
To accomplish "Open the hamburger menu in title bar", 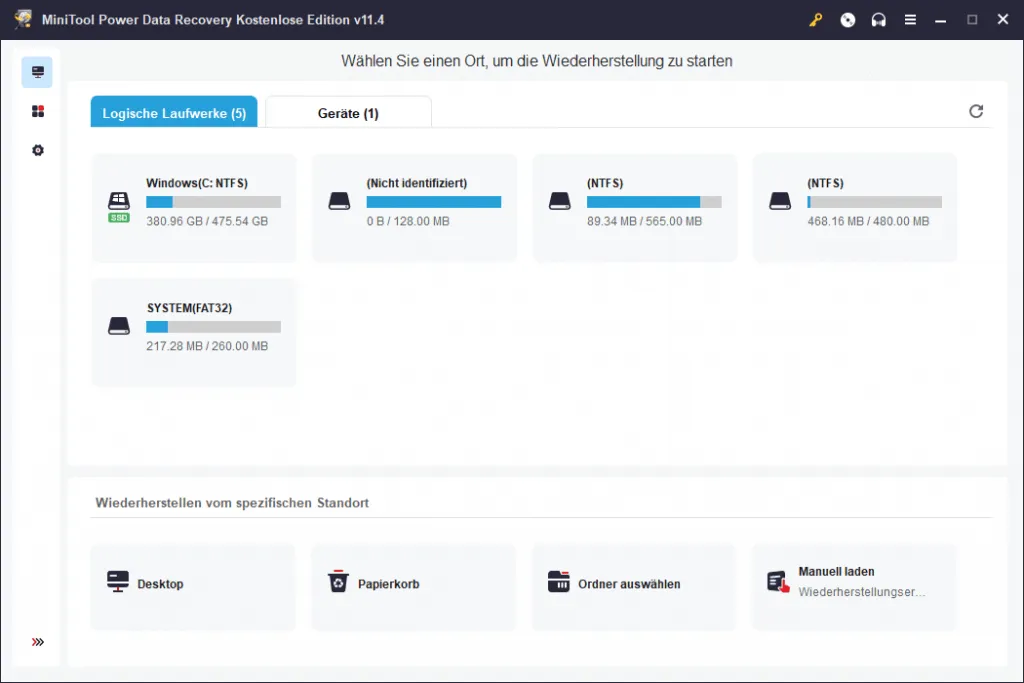I will point(910,20).
